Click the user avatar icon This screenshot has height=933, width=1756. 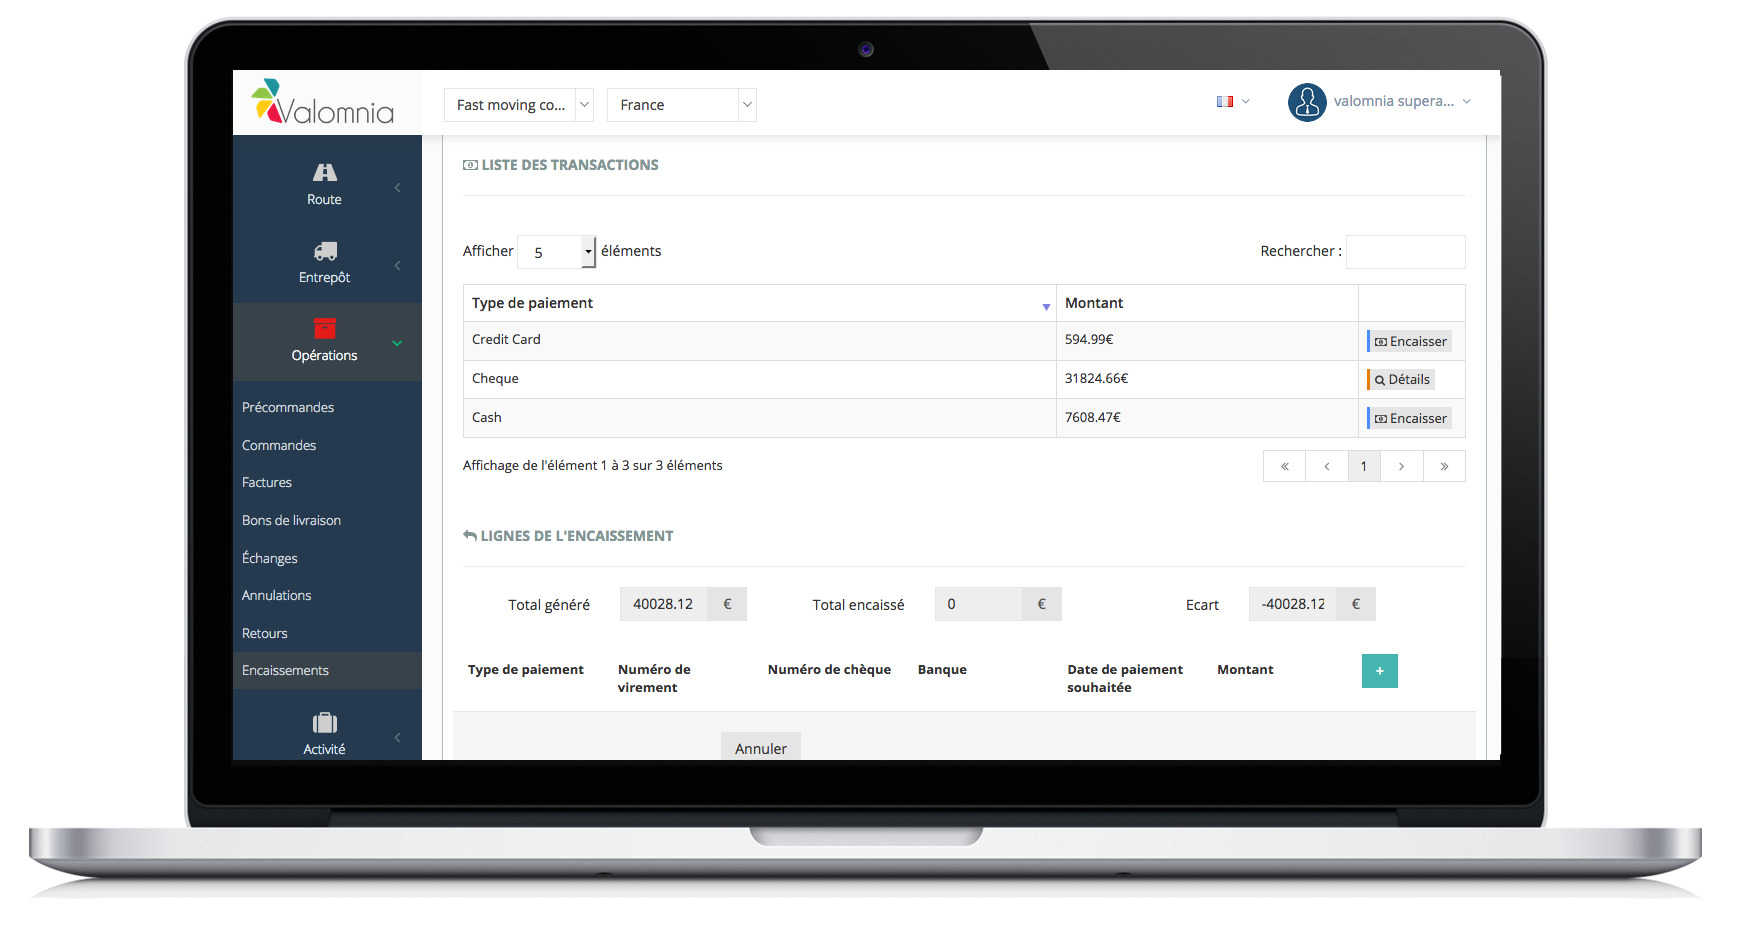click(1306, 102)
